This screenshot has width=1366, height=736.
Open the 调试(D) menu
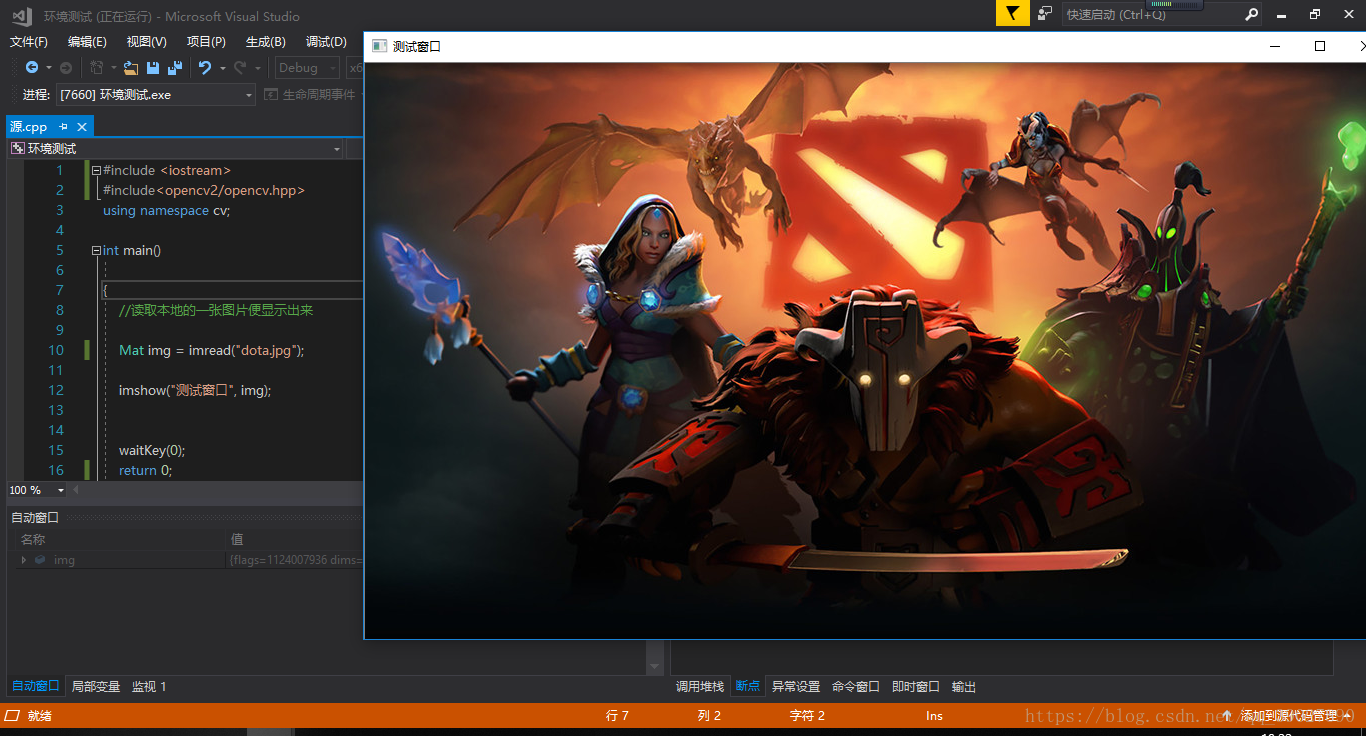[326, 41]
